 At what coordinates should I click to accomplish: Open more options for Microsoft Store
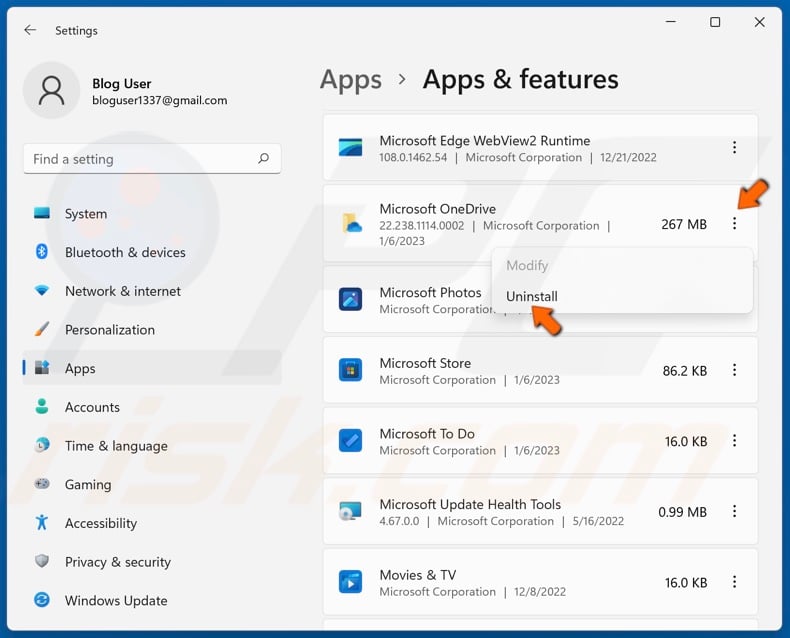coord(734,370)
